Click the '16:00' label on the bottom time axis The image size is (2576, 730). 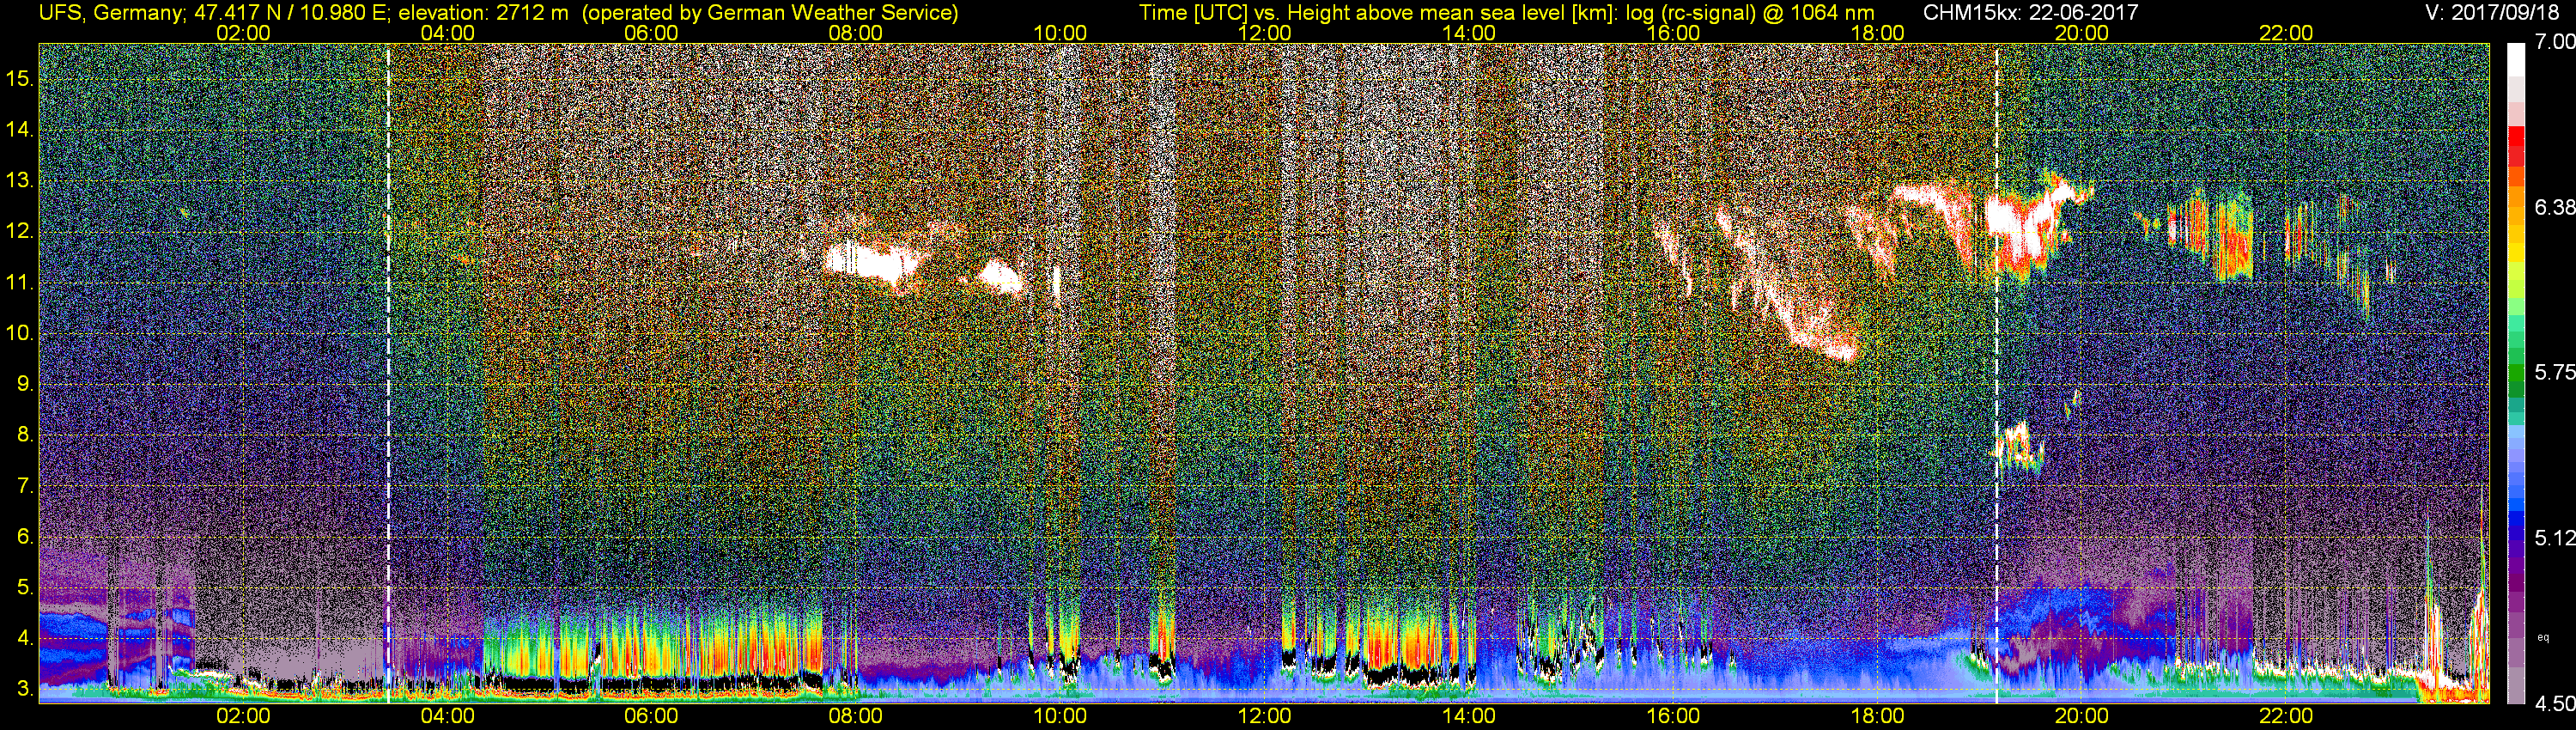tap(1673, 716)
